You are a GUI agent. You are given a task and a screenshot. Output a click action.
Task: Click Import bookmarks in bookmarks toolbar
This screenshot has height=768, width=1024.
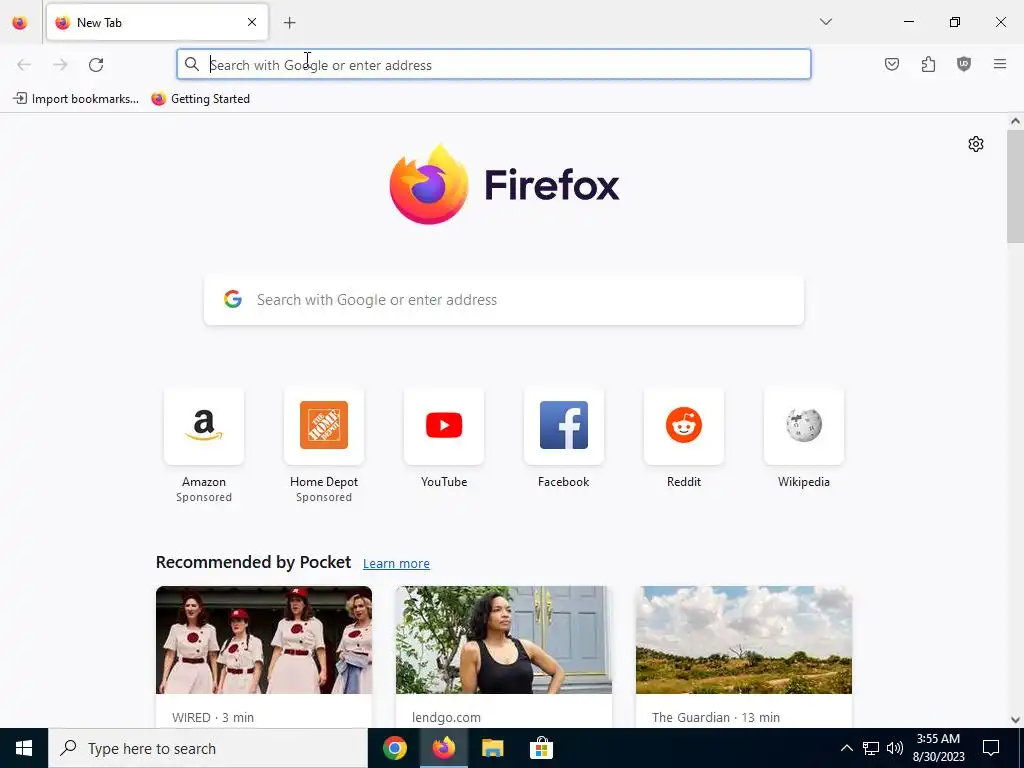[x=76, y=99]
